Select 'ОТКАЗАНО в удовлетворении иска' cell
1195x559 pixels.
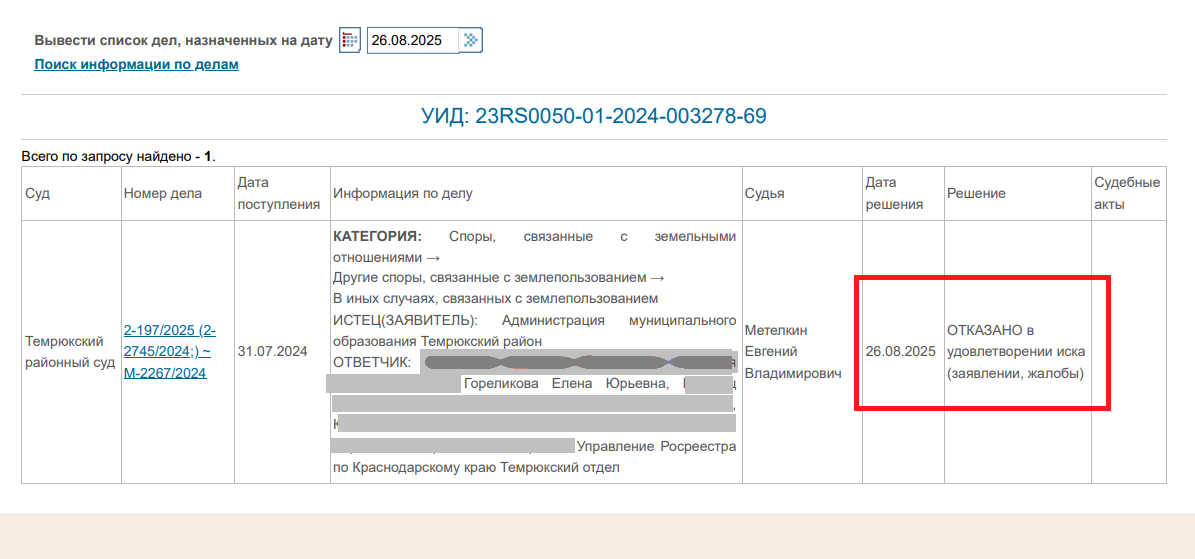[1016, 352]
